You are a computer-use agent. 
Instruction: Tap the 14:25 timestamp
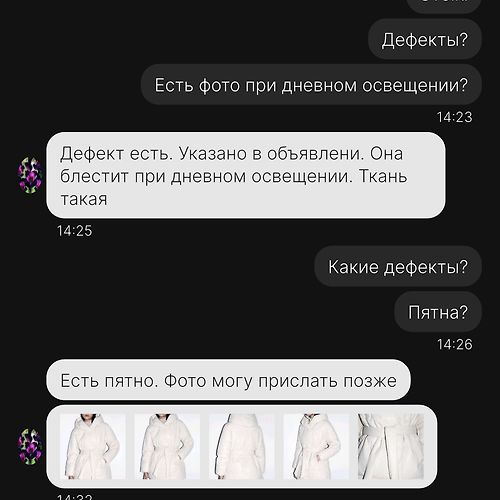(74, 231)
